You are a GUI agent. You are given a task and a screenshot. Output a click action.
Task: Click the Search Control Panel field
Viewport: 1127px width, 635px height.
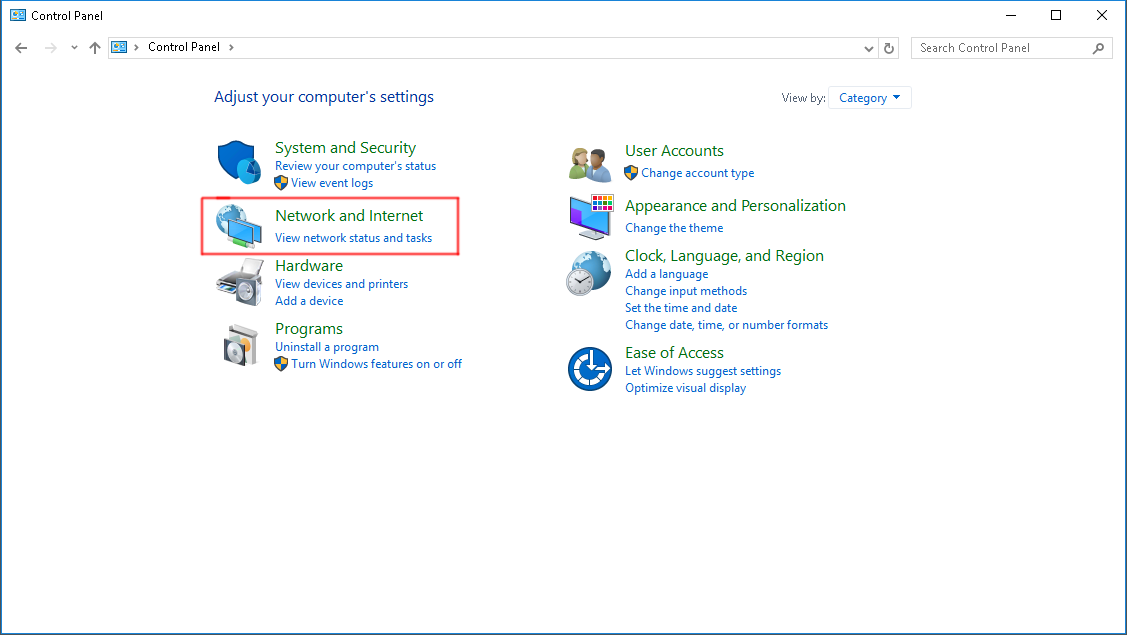[1000, 48]
